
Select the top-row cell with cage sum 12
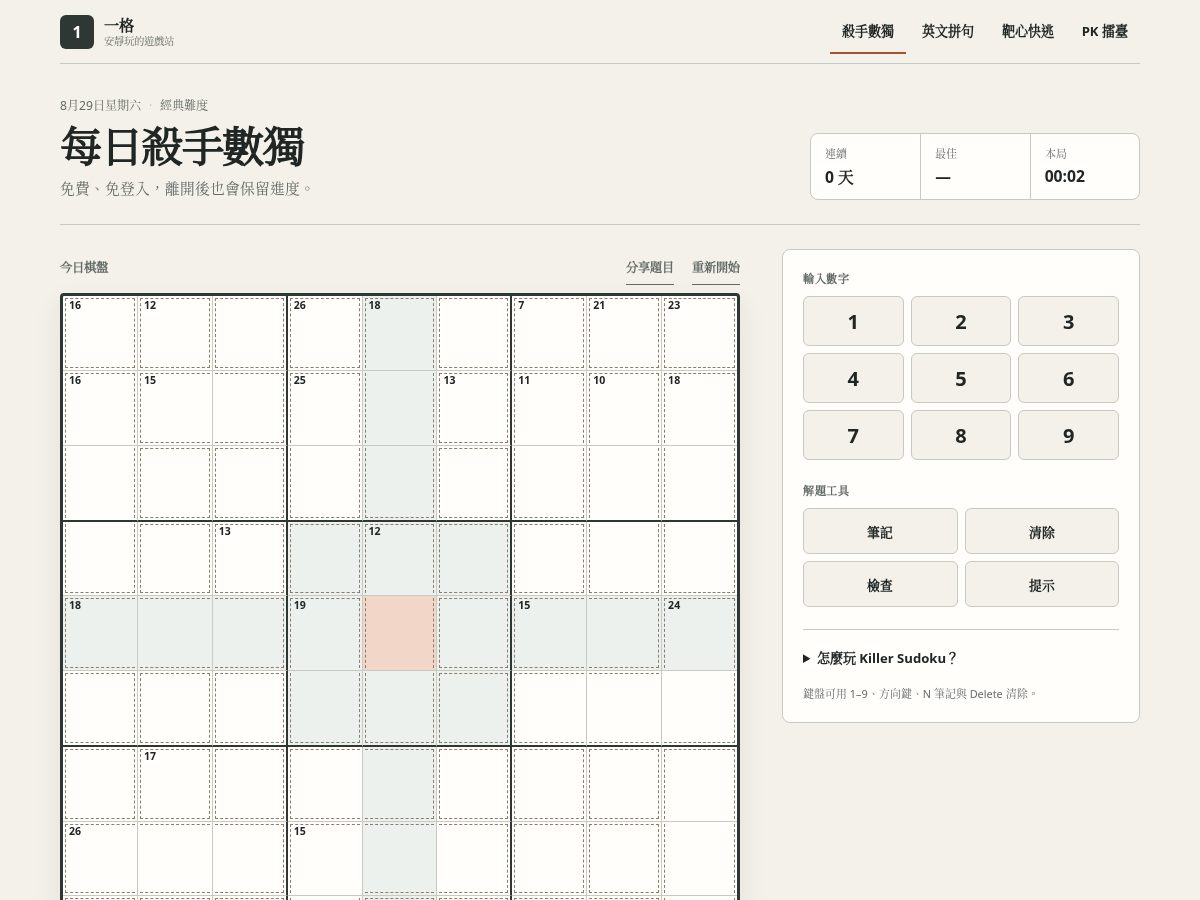[x=175, y=333]
